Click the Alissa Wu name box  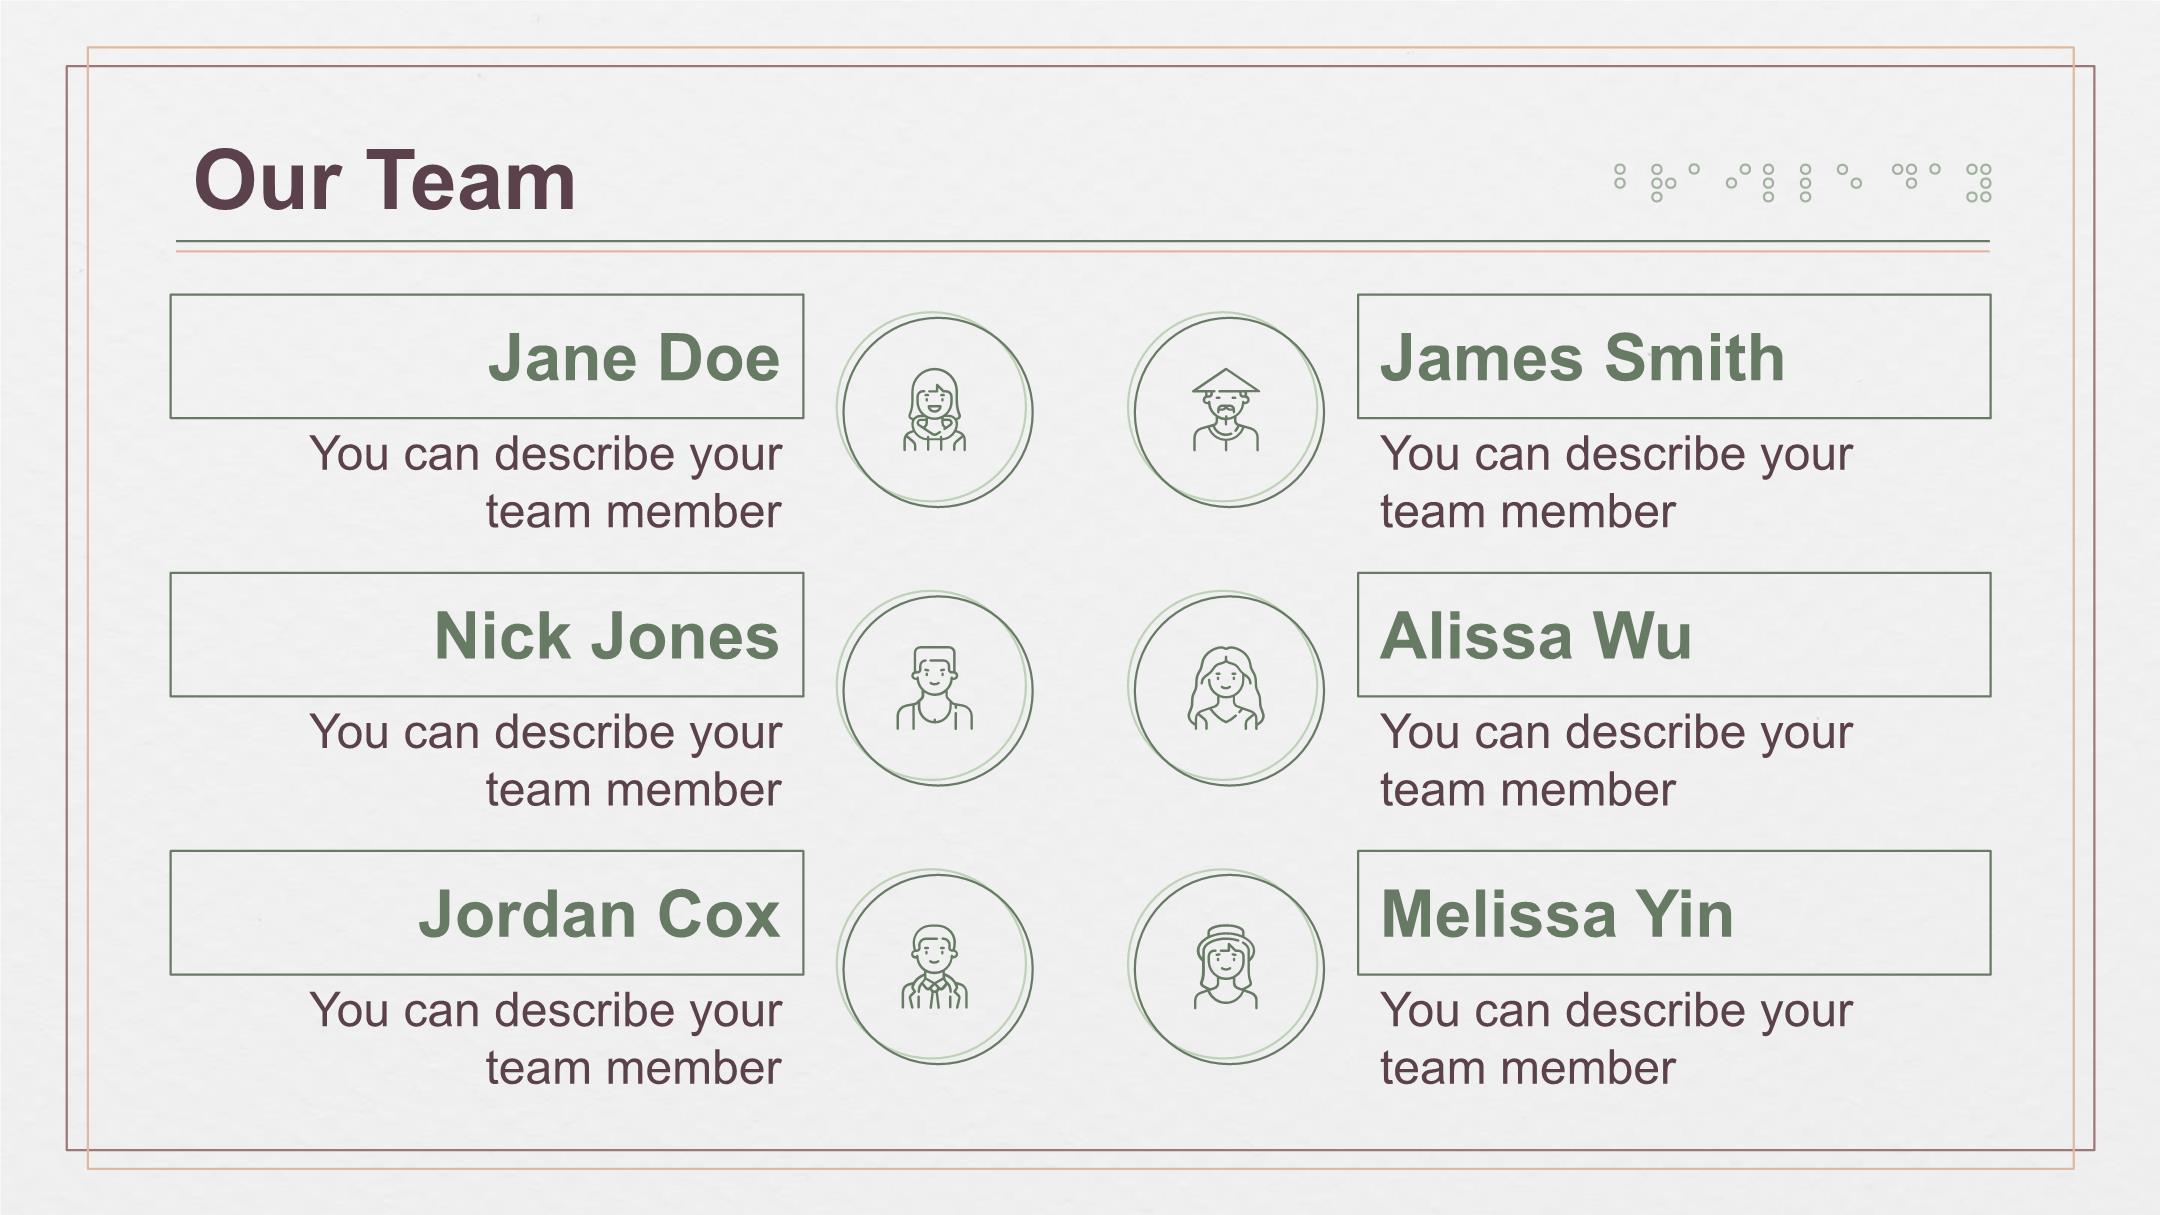[x=1674, y=634]
